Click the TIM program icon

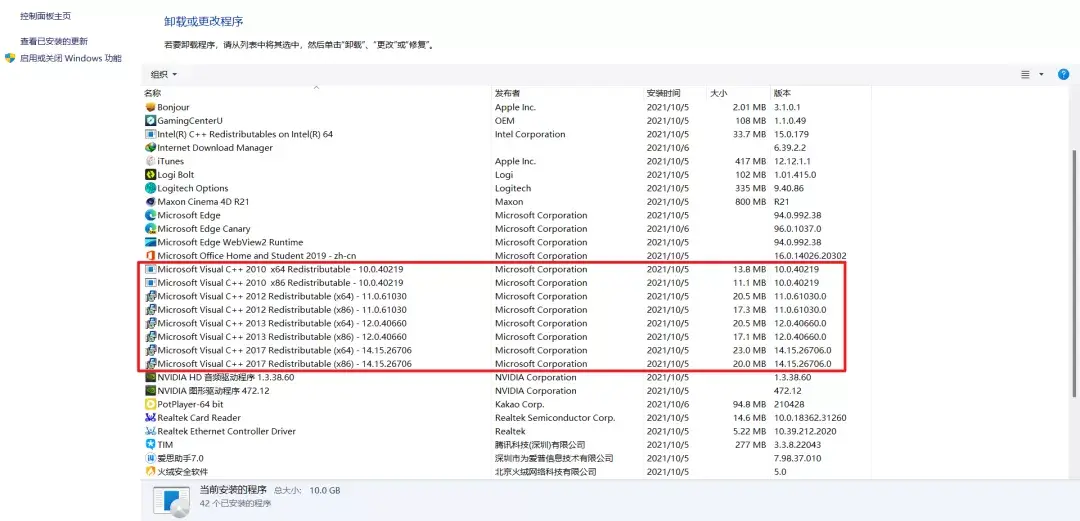pos(151,445)
